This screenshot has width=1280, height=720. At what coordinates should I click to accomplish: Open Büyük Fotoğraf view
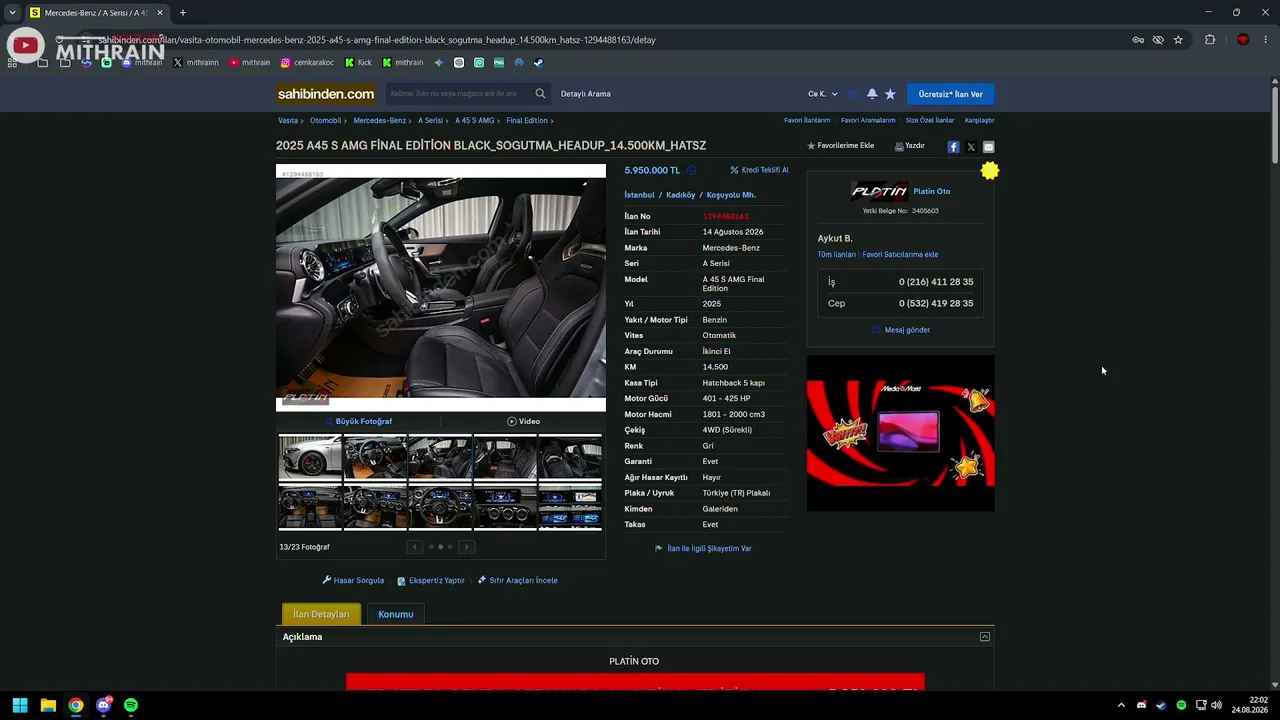coord(358,421)
